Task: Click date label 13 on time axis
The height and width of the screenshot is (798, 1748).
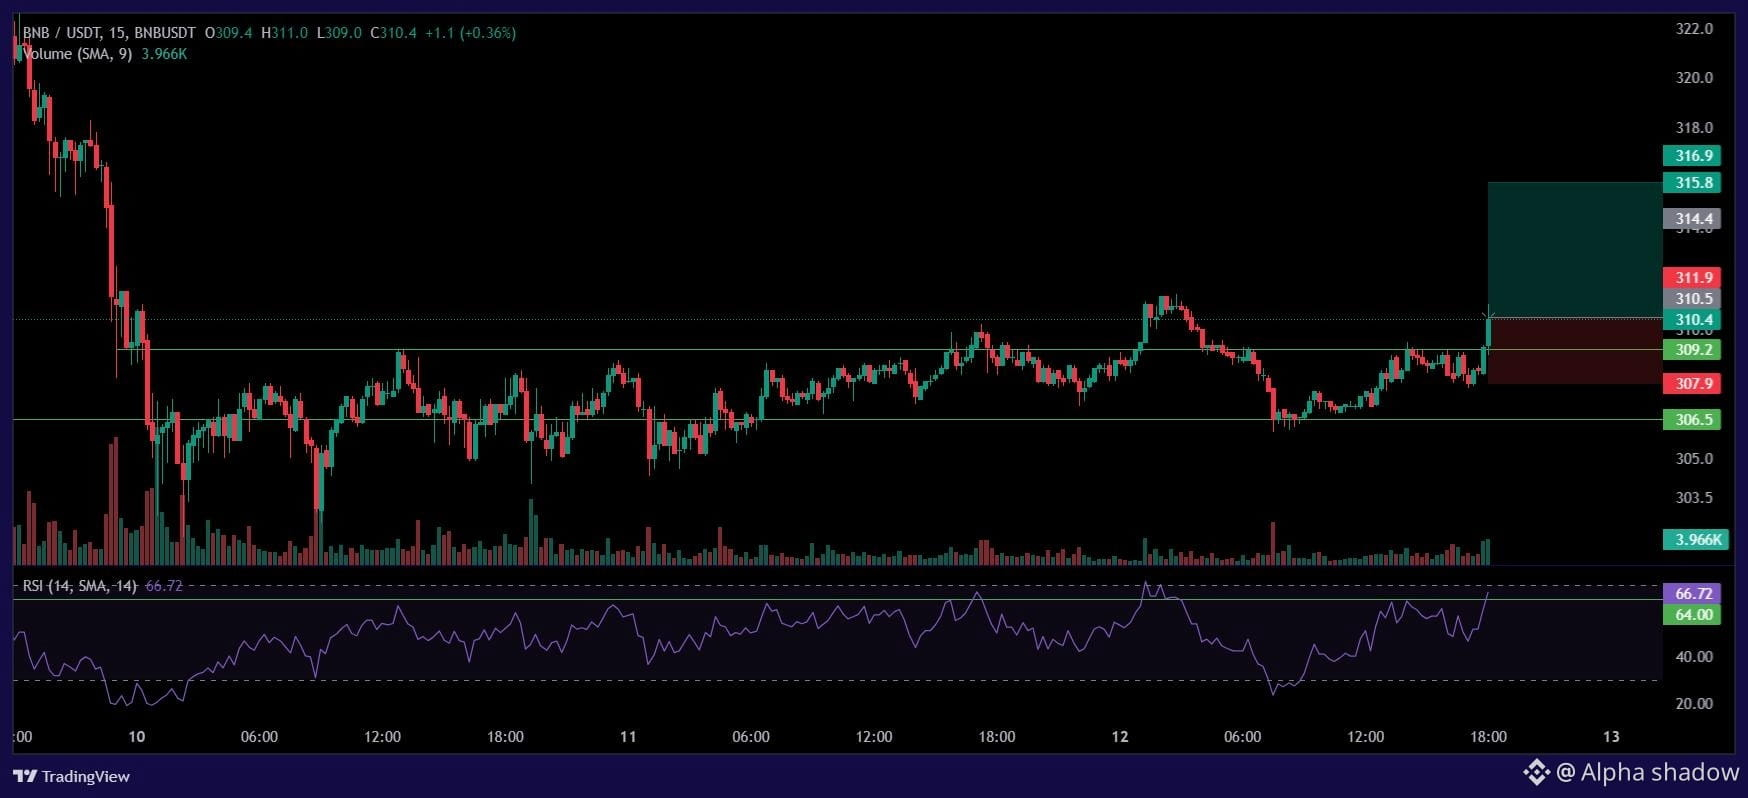Action: coord(1611,737)
